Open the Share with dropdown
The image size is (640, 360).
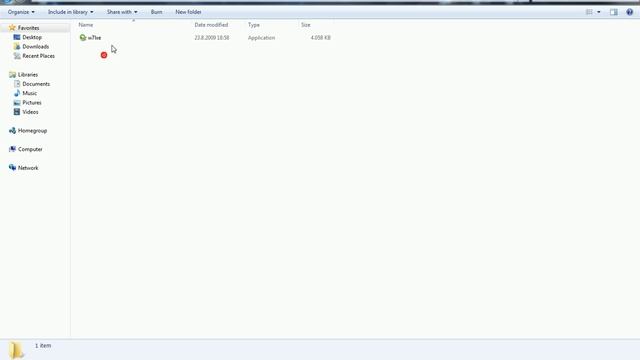pos(122,12)
